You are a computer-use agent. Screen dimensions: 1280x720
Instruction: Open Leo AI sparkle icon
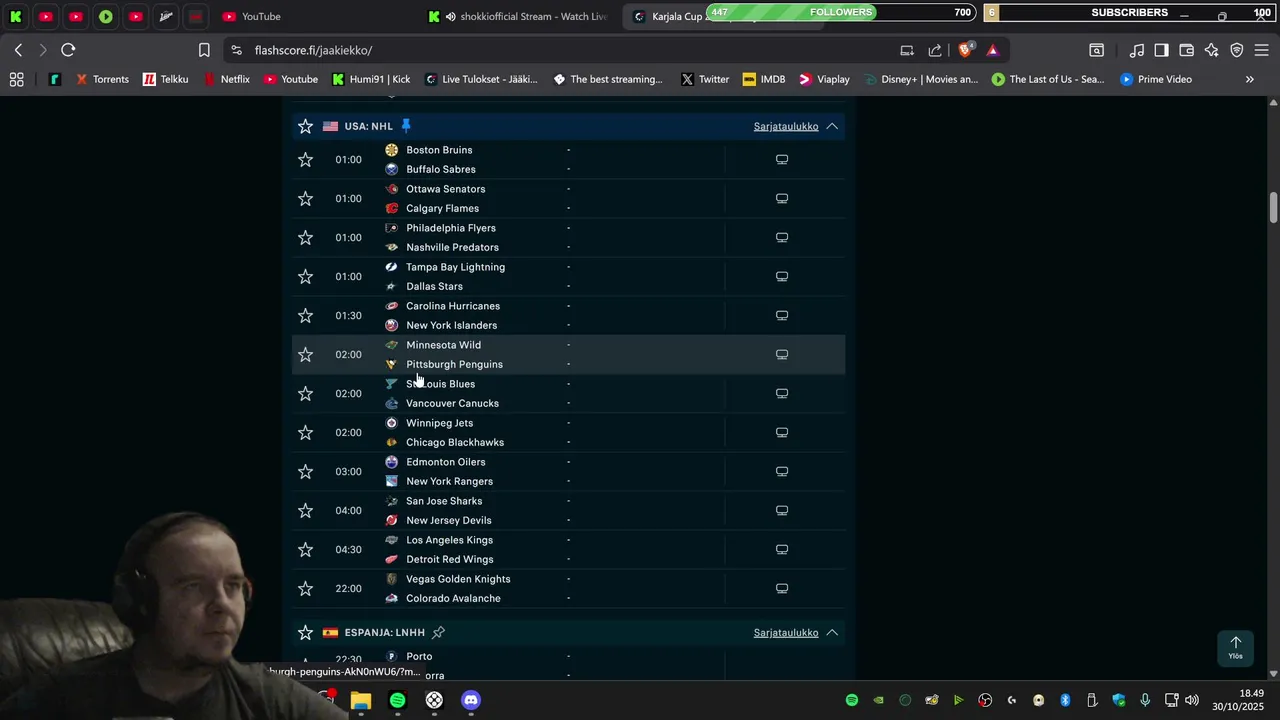(1212, 50)
